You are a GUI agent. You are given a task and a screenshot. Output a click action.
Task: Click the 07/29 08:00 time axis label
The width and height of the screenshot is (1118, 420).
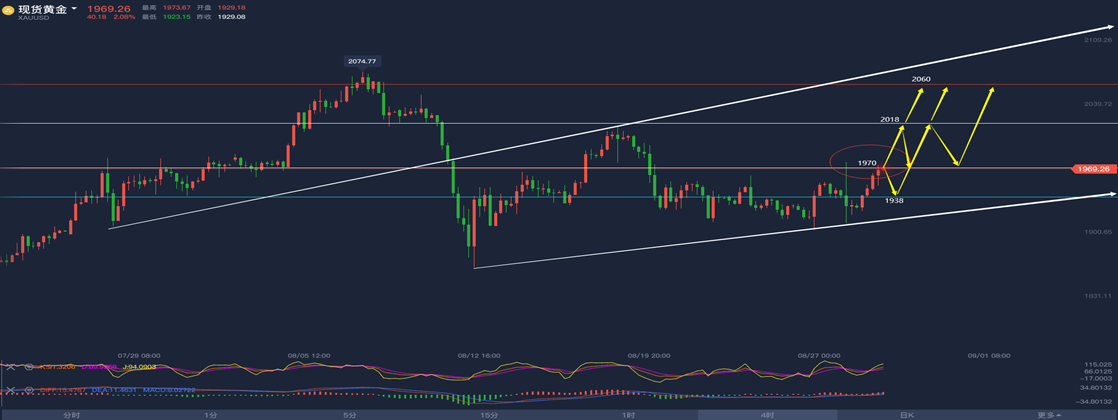coord(138,355)
